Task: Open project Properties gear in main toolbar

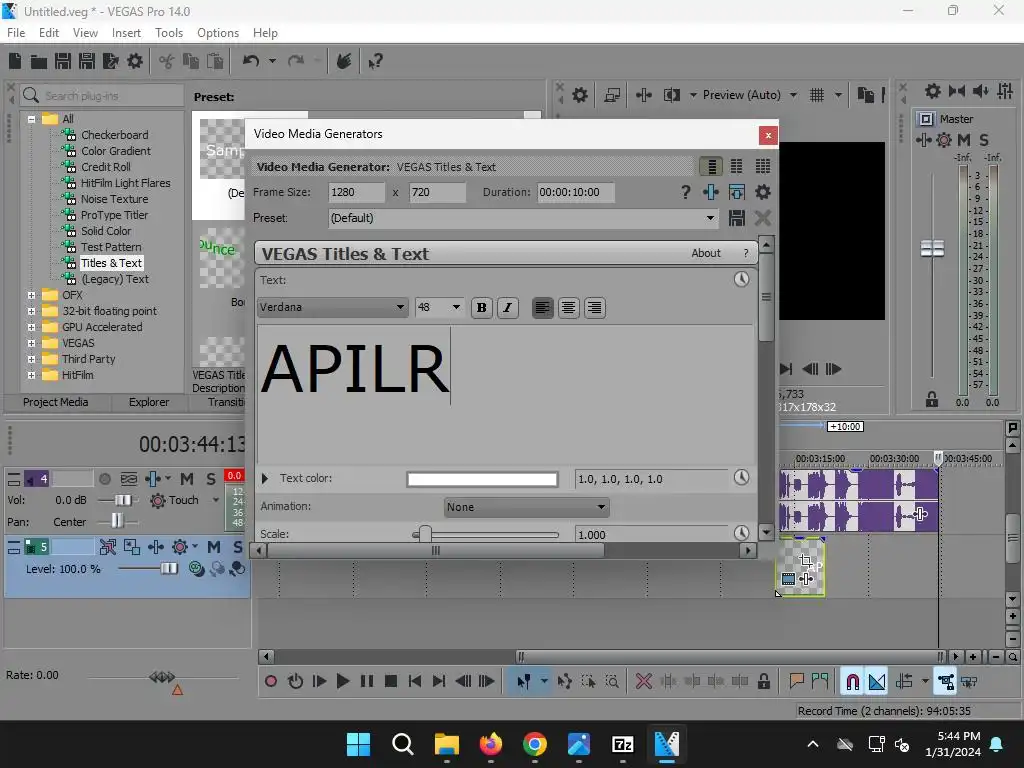Action: coord(135,61)
